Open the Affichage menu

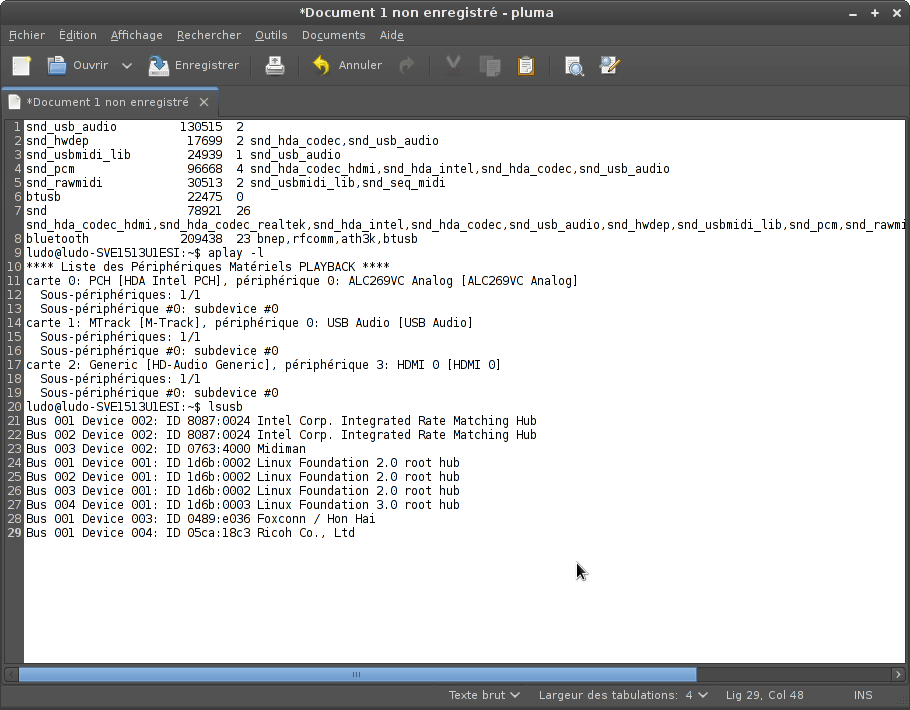pyautogui.click(x=136, y=35)
